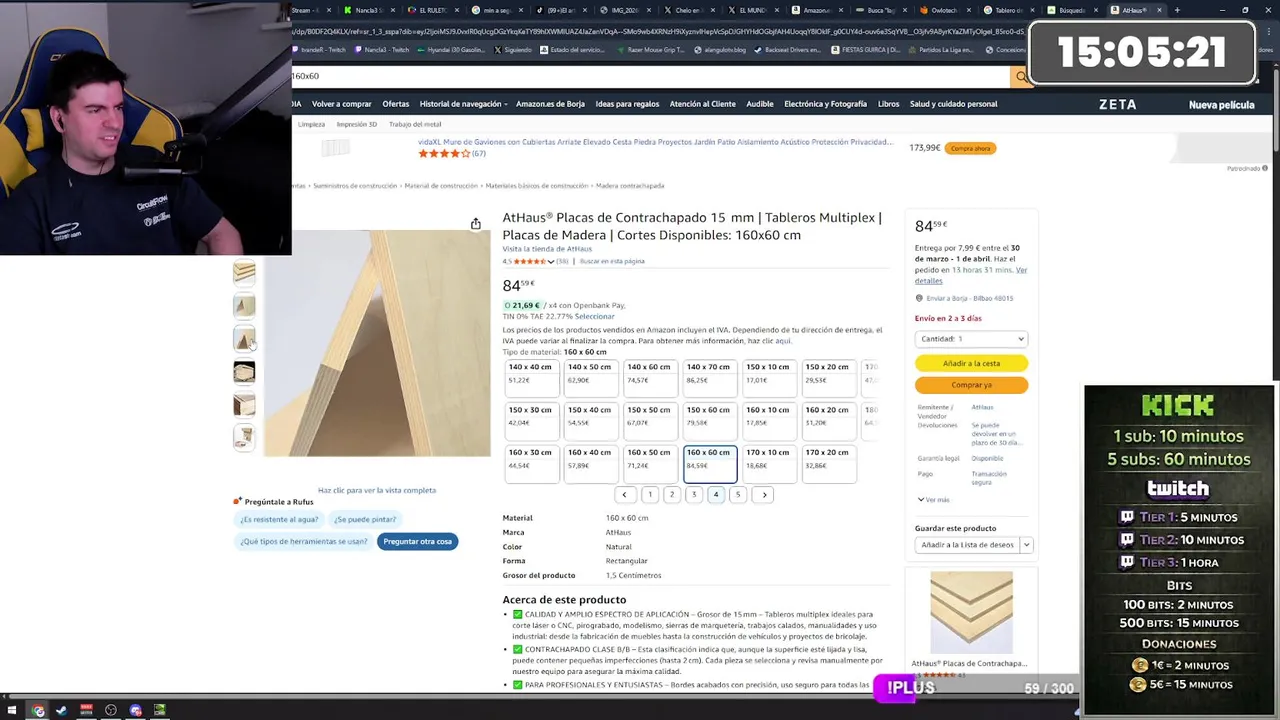Open the Siguiendo X bookmark

(512, 50)
